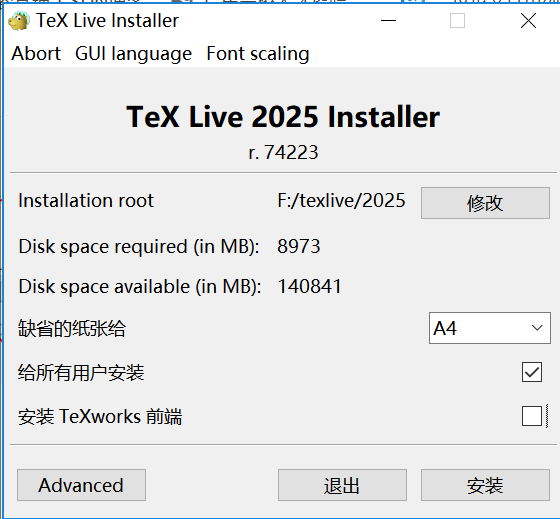Click the 8973 disk space required value
This screenshot has height=519, width=560.
coord(299,246)
